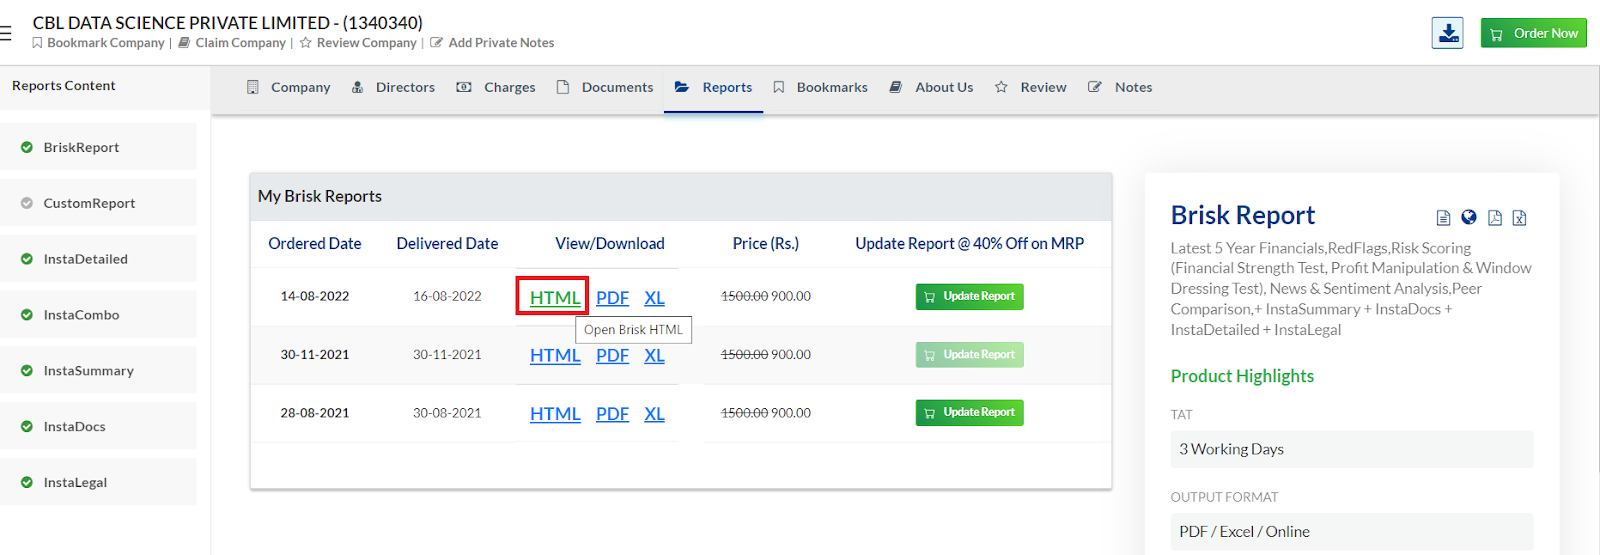Select BriskReport in Reports Content sidebar
This screenshot has height=555, width=1600.
(98, 147)
